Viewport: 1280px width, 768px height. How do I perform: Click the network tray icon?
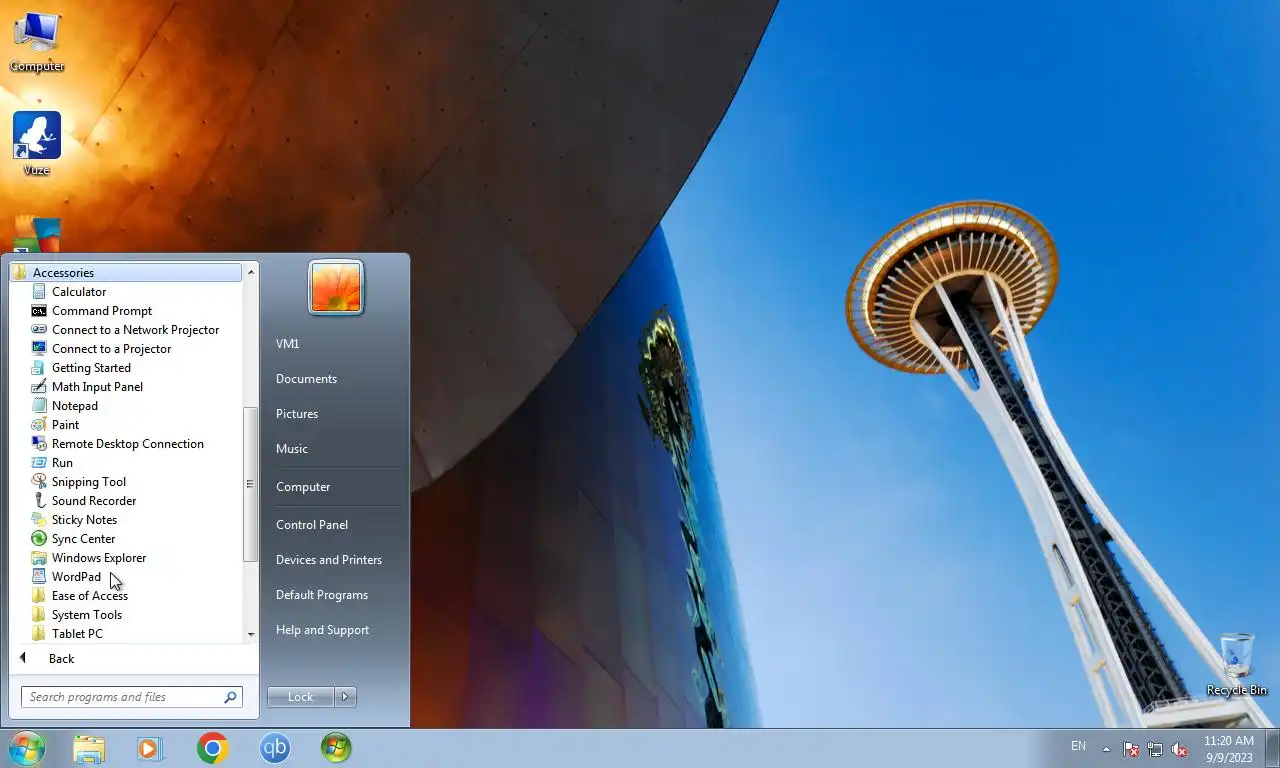tap(1155, 749)
